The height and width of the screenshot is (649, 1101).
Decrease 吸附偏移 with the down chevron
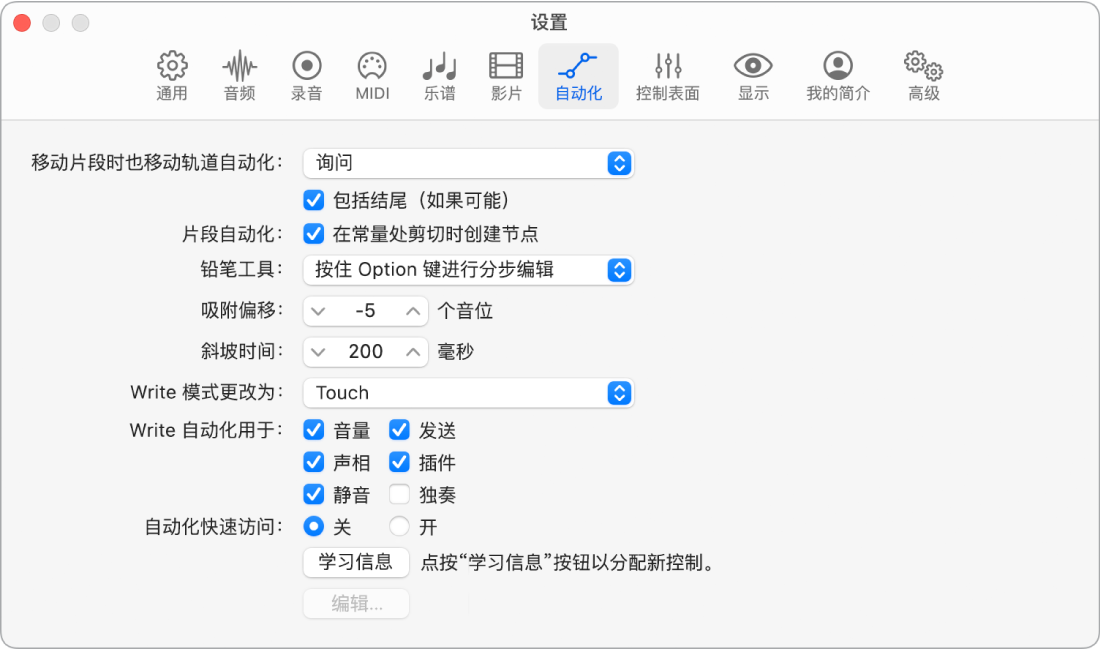(318, 311)
